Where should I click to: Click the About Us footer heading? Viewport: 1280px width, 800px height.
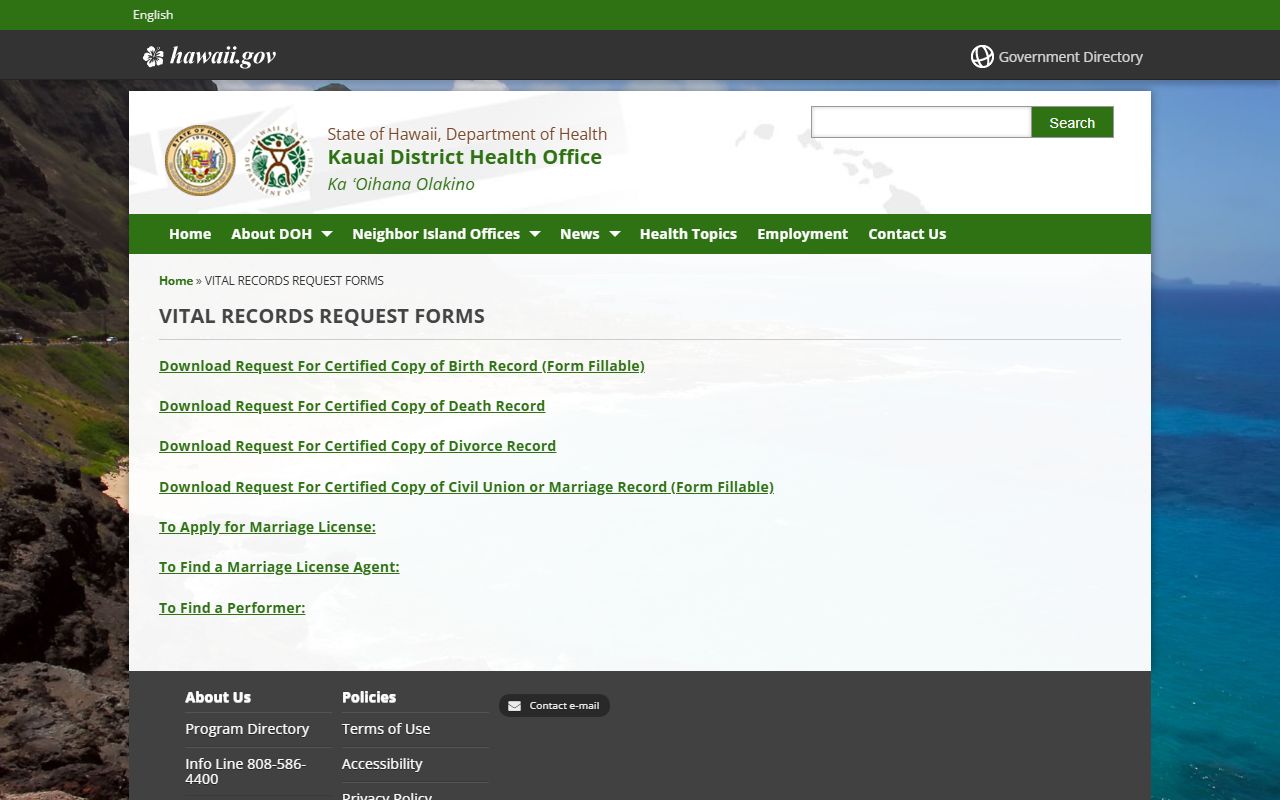pyautogui.click(x=218, y=697)
